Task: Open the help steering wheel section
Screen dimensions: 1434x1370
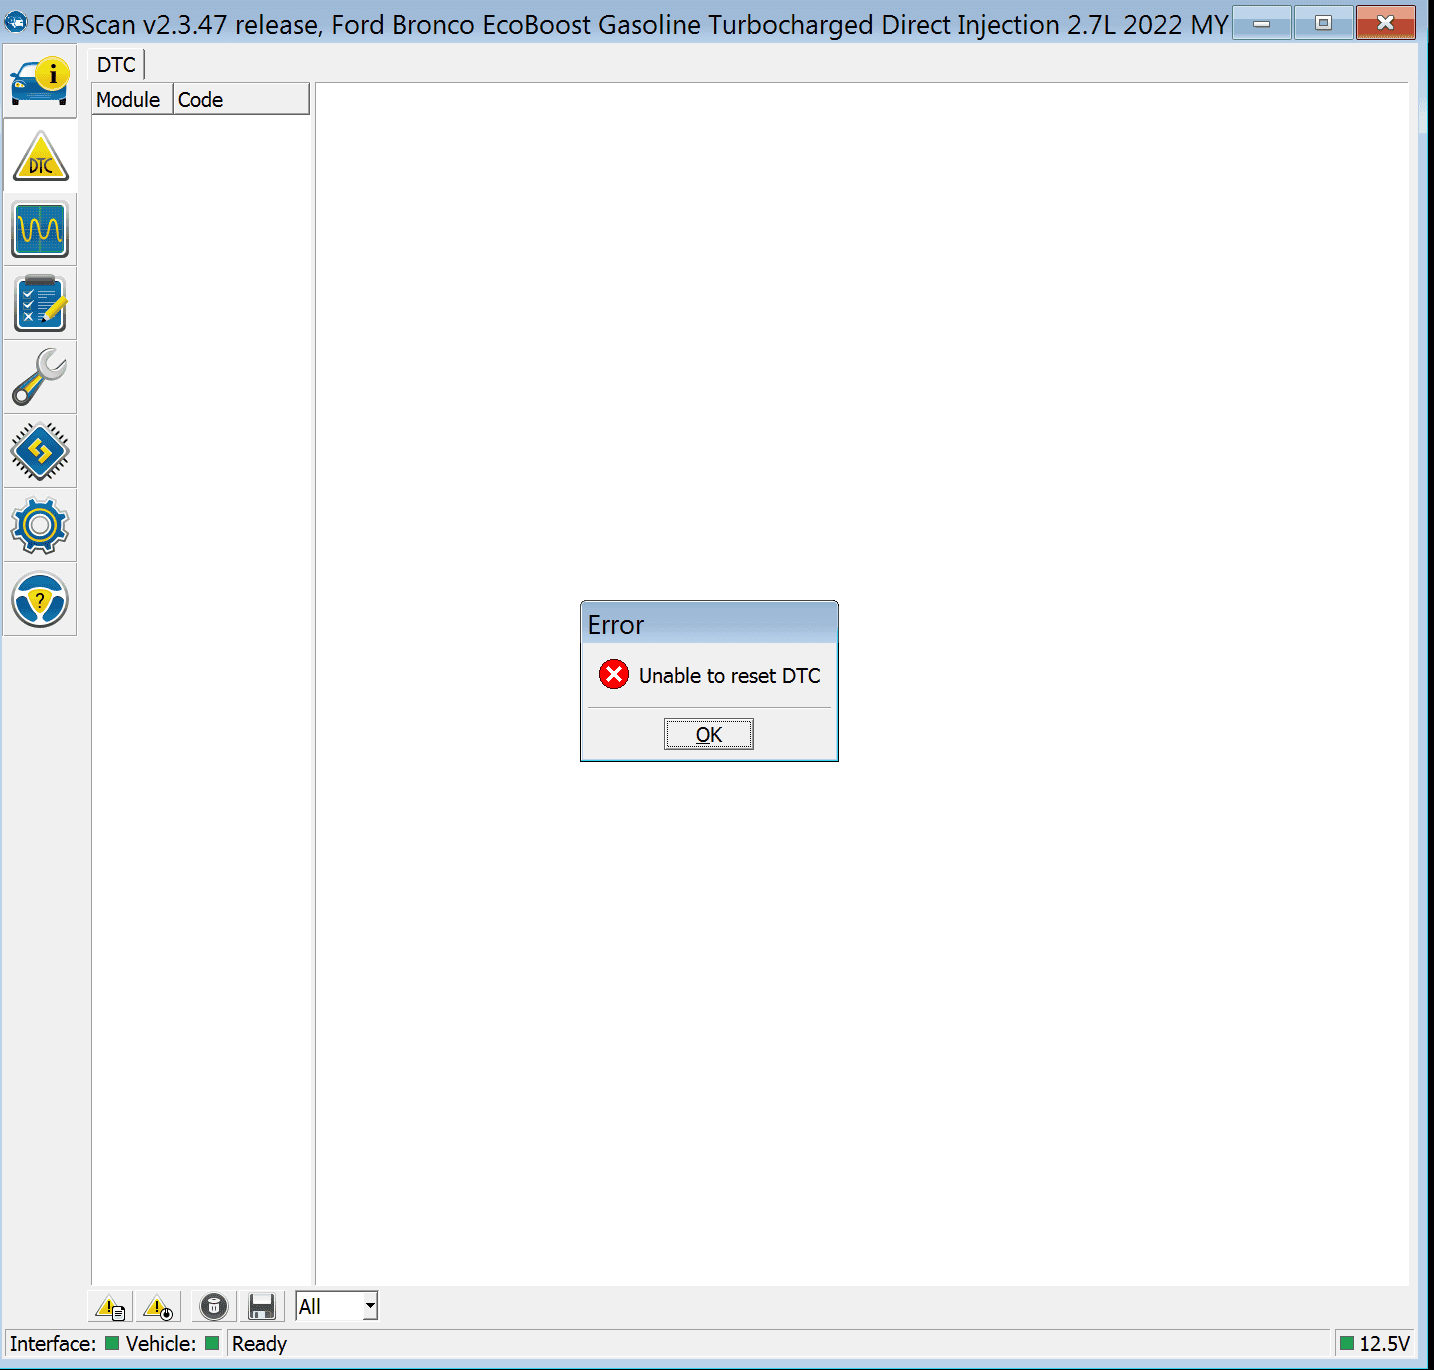Action: click(40, 600)
